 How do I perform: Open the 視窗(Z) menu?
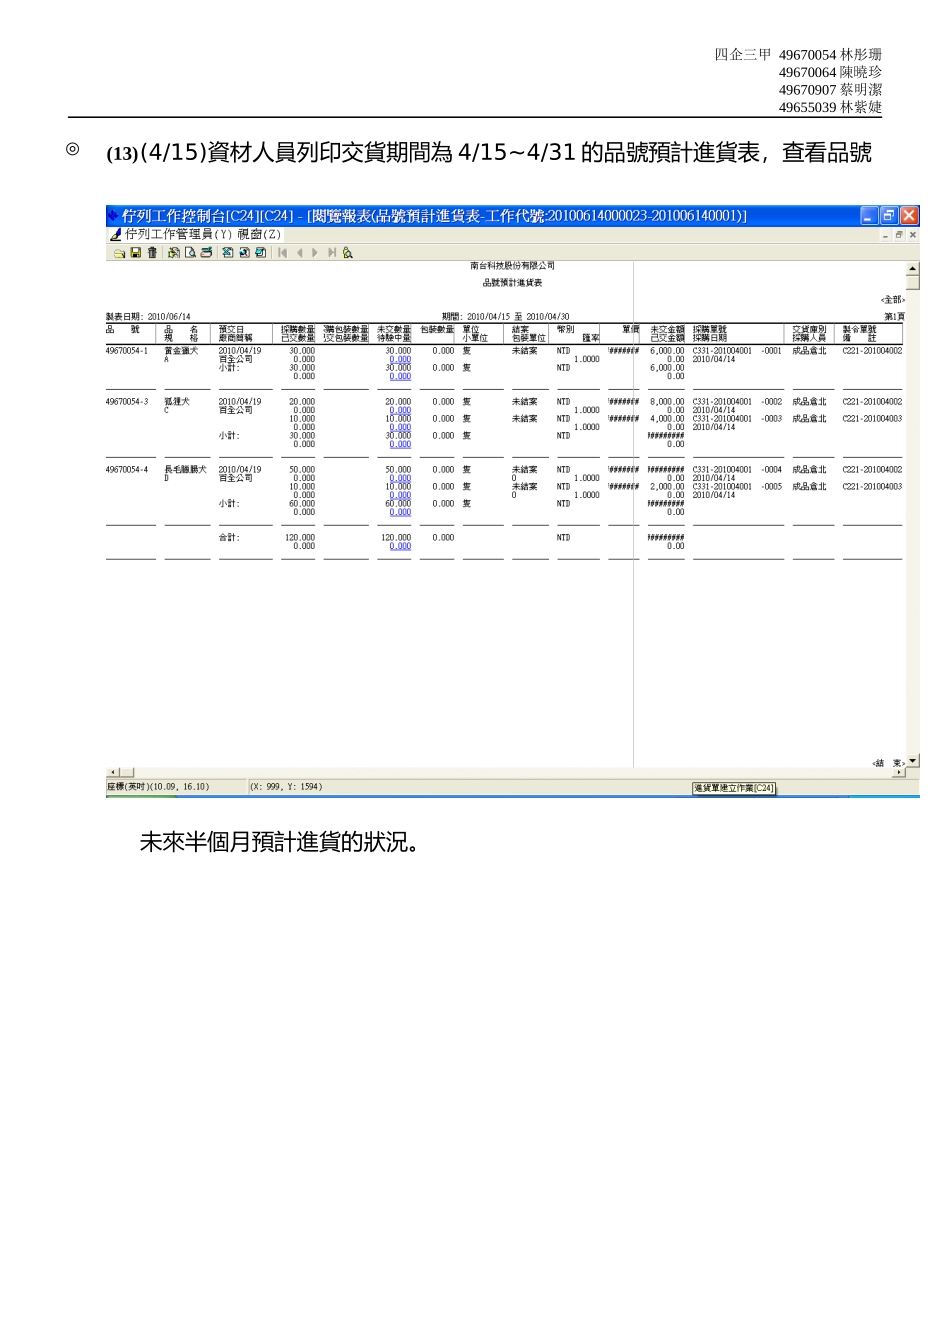(259, 234)
